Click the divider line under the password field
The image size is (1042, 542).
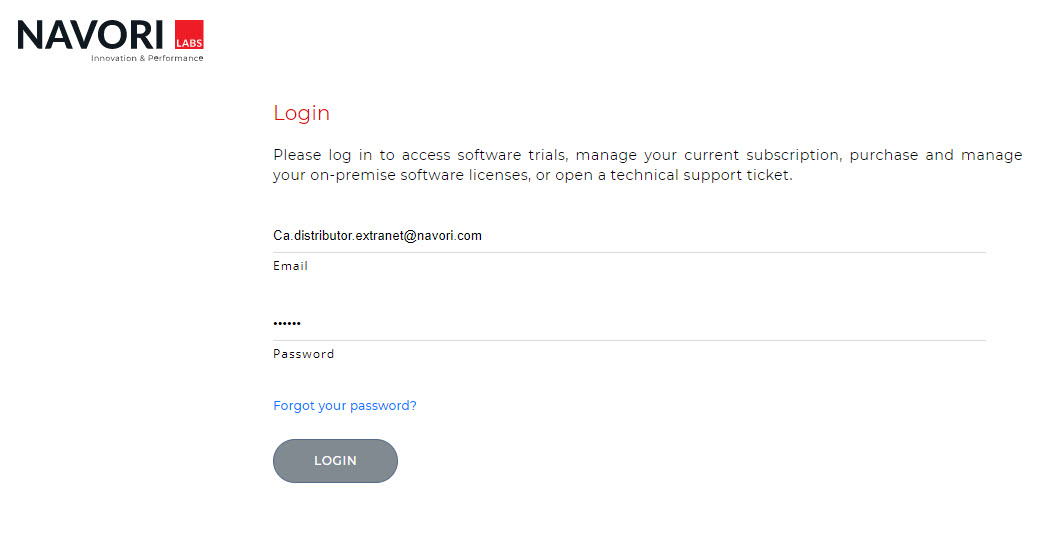[x=629, y=340]
